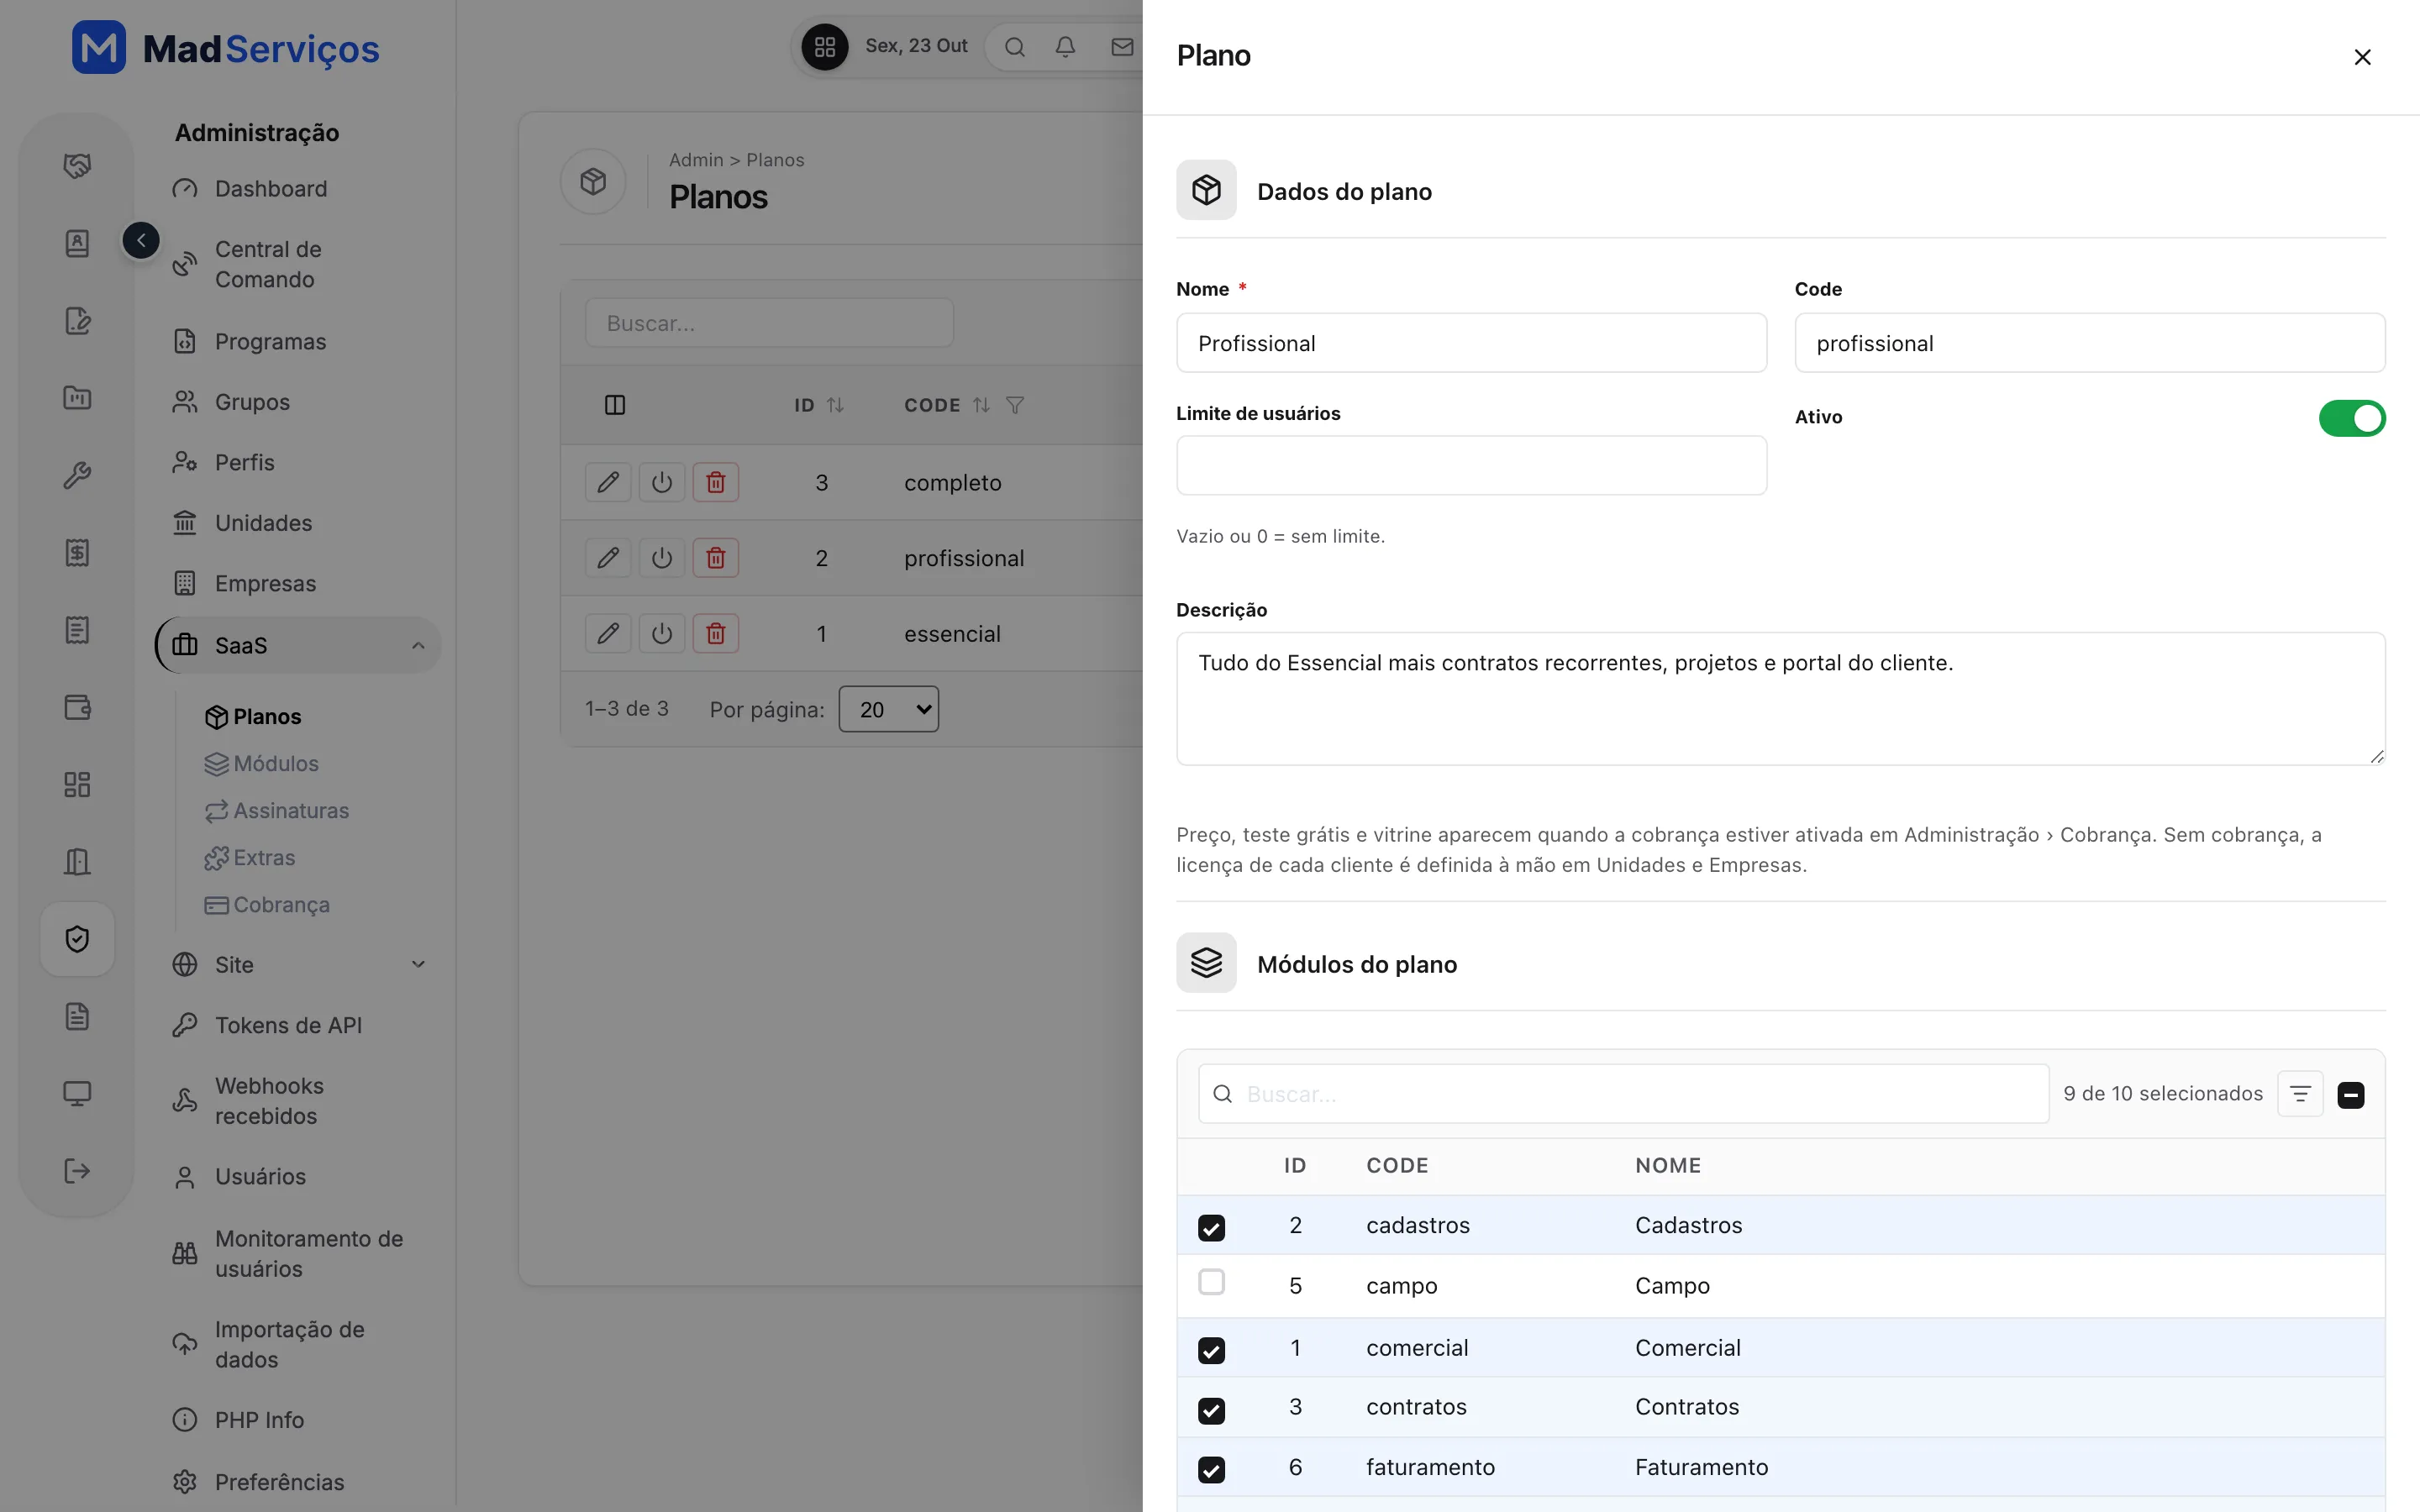The height and width of the screenshot is (1512, 2420).
Task: Open the mail envelope icon in top bar
Action: (1122, 47)
